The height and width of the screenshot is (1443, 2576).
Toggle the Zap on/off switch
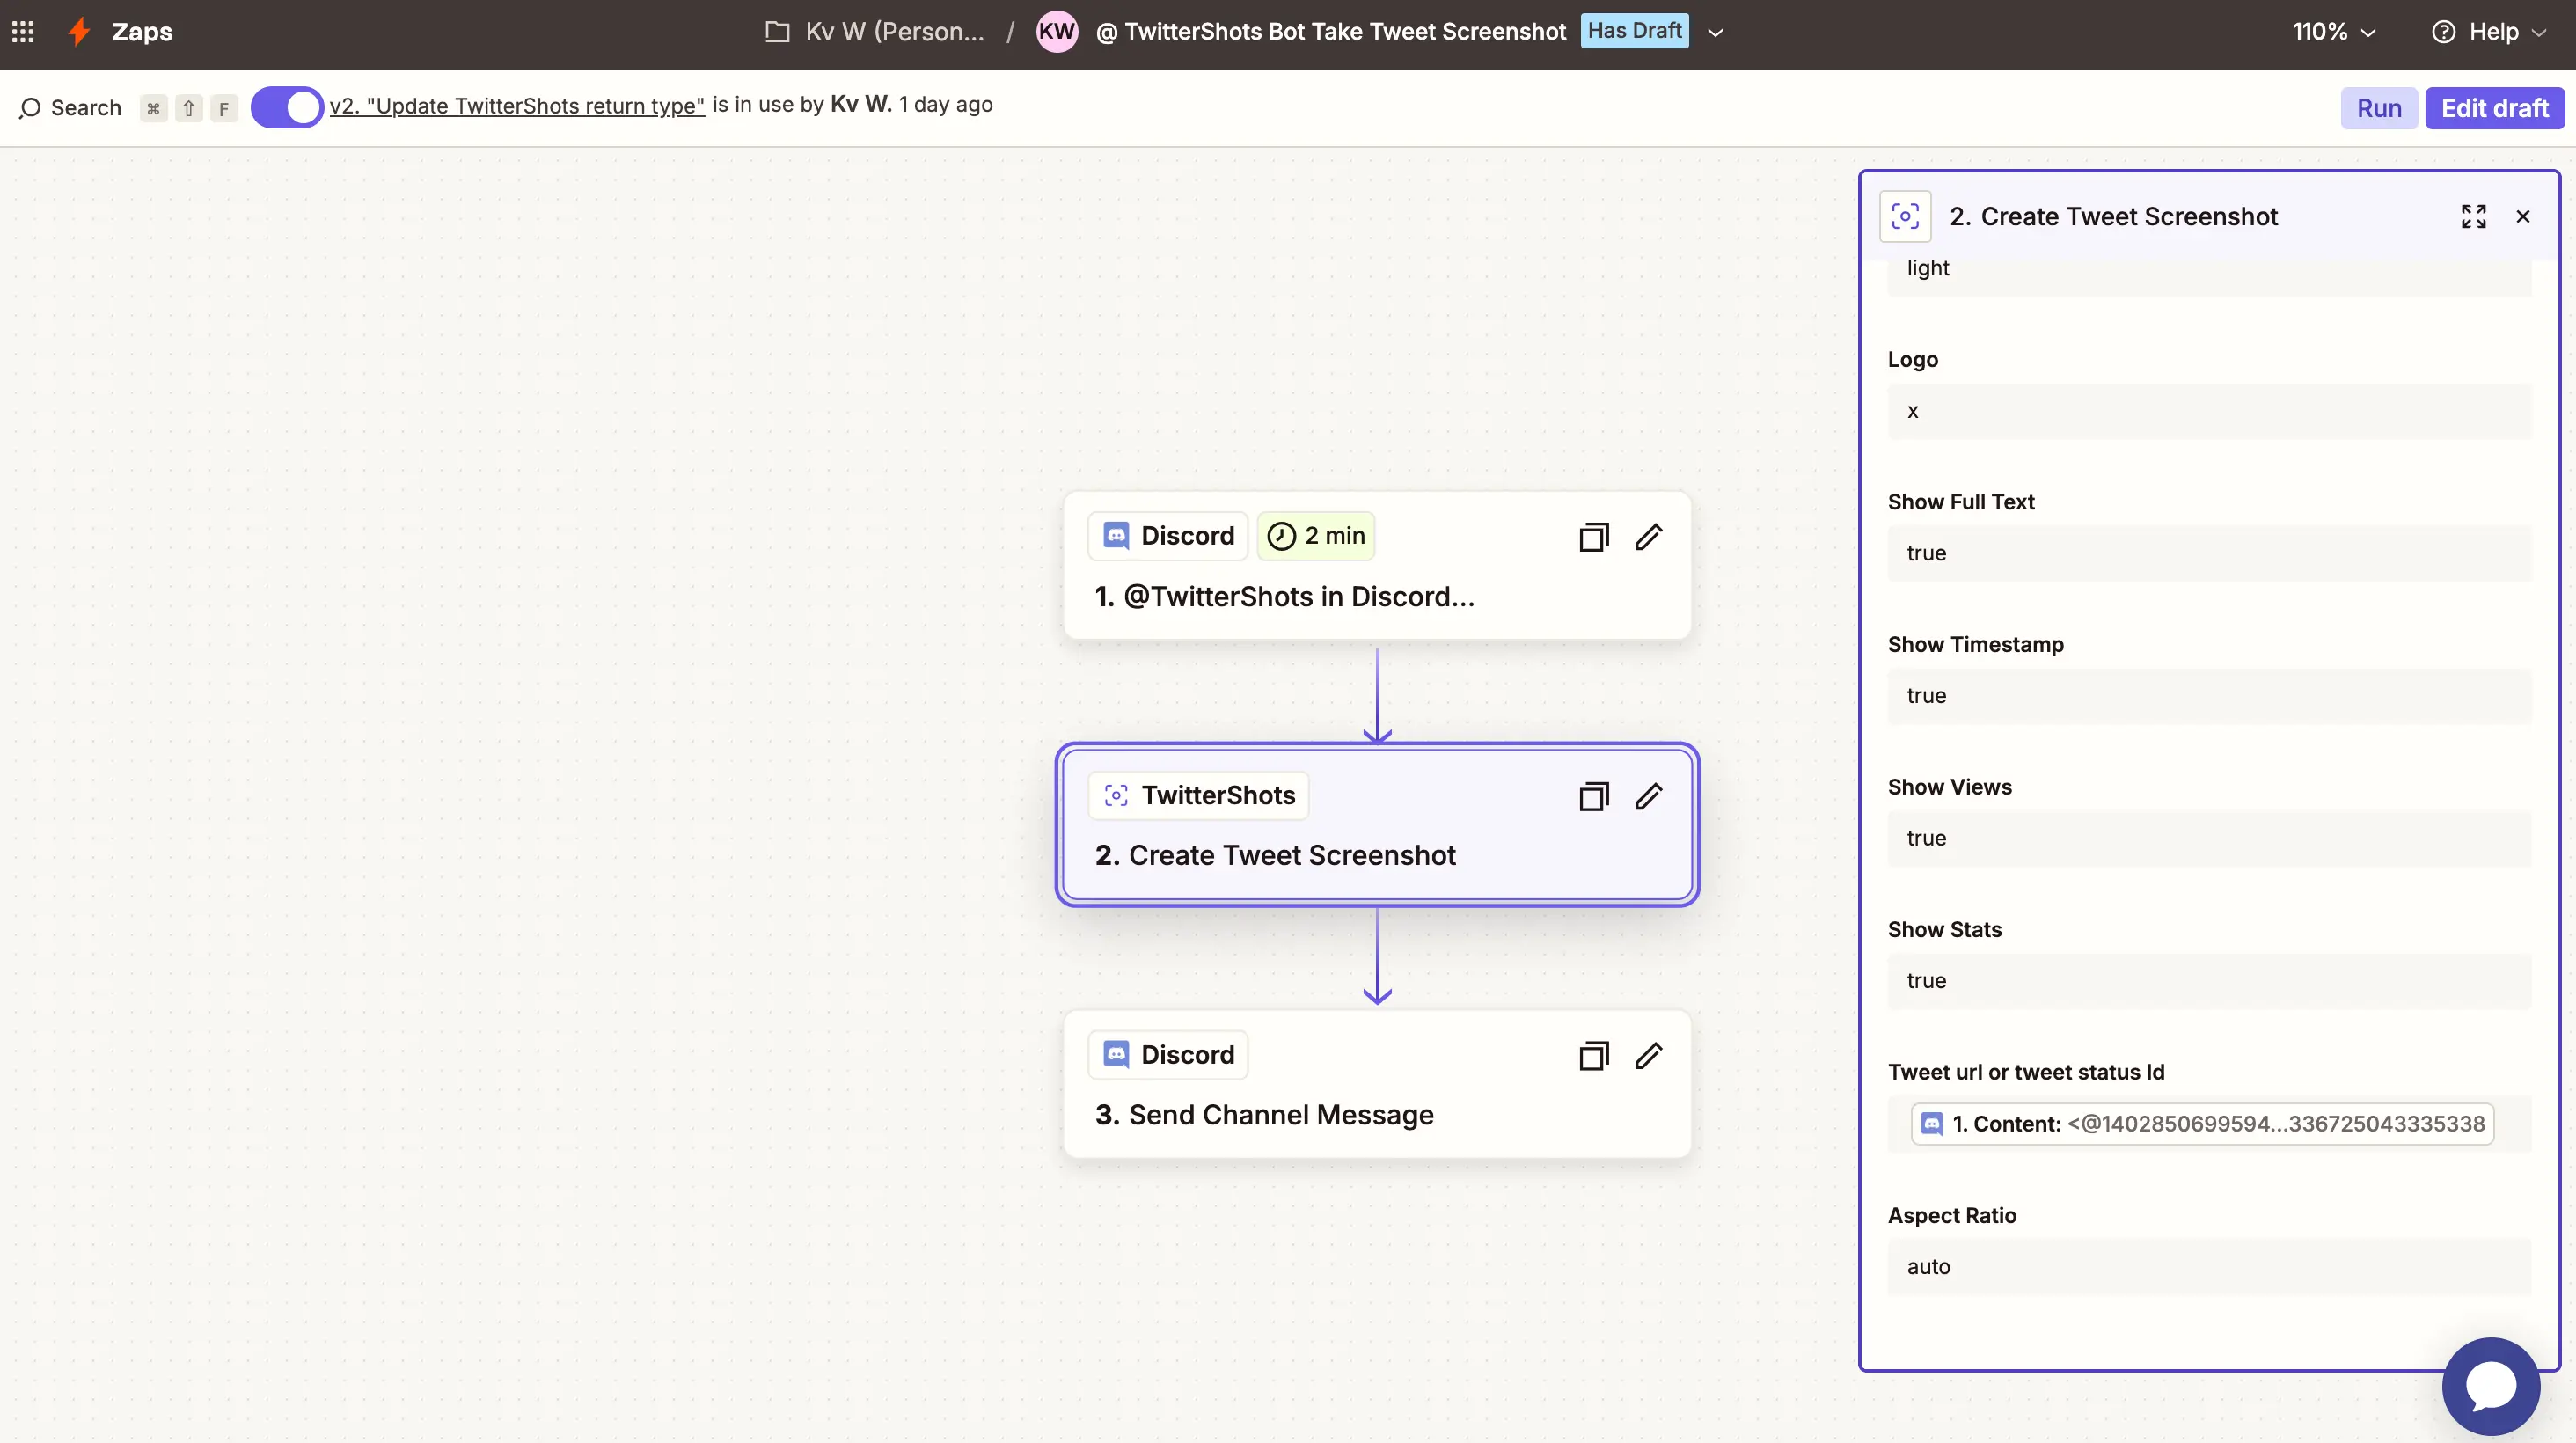tap(287, 107)
